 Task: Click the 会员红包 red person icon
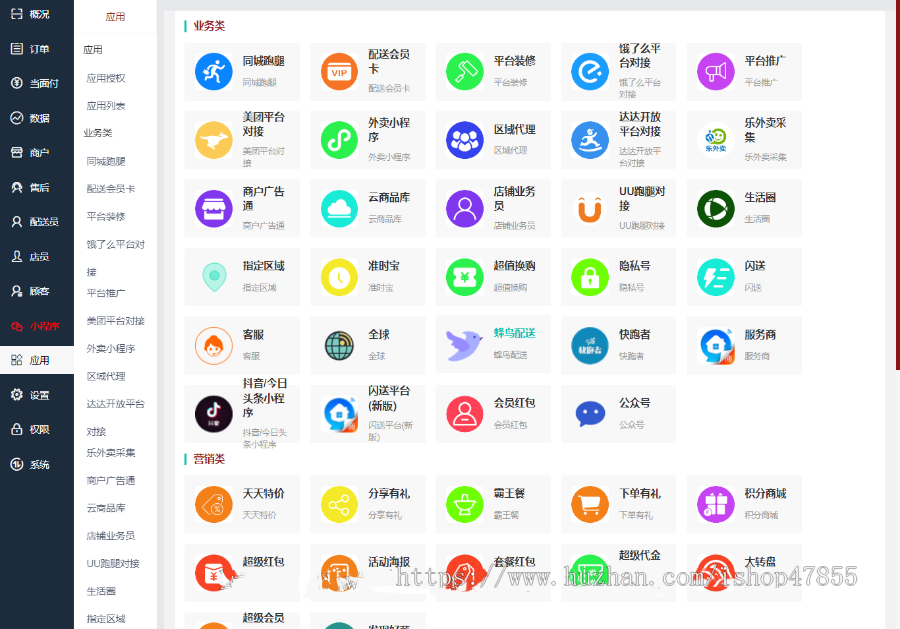coord(464,414)
